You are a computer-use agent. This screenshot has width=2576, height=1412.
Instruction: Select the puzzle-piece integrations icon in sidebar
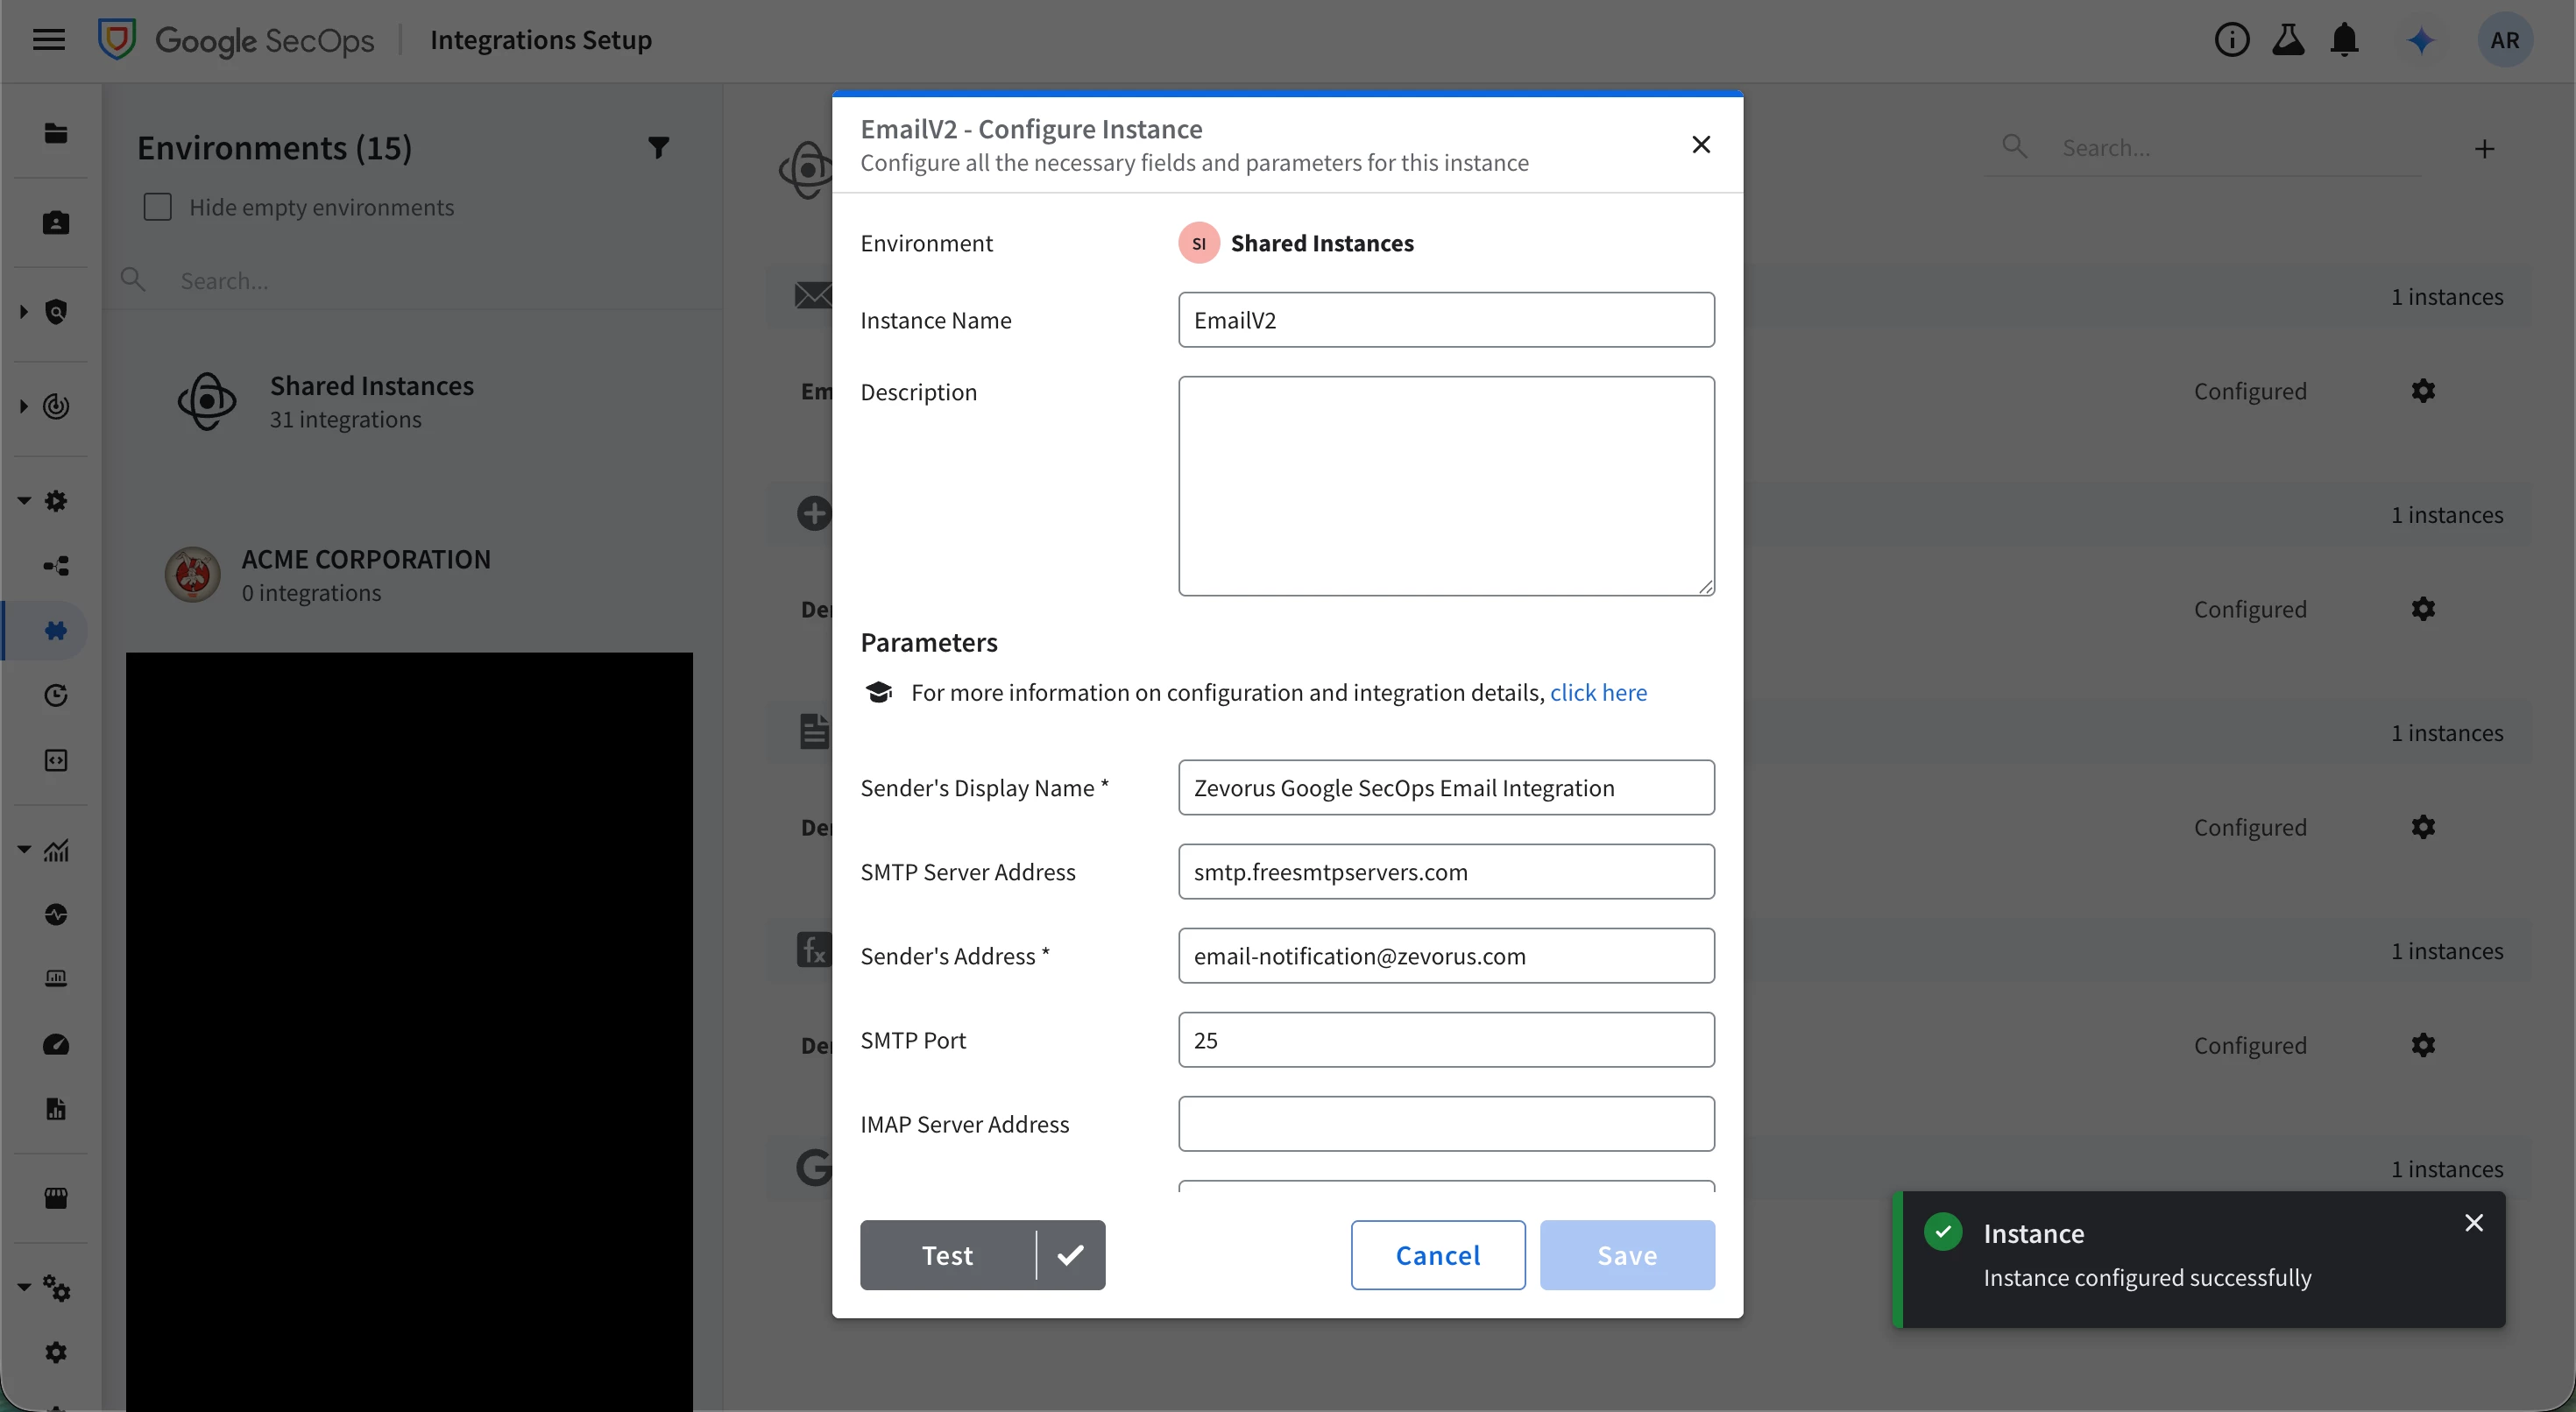[x=56, y=630]
